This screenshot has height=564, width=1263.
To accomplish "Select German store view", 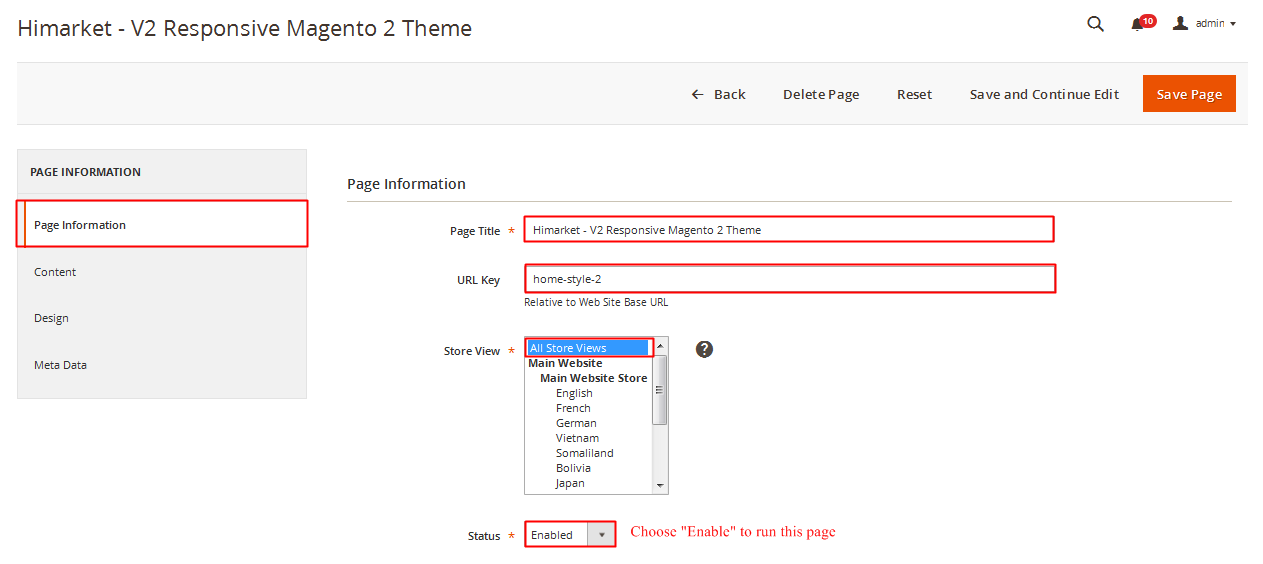I will [x=576, y=423].
